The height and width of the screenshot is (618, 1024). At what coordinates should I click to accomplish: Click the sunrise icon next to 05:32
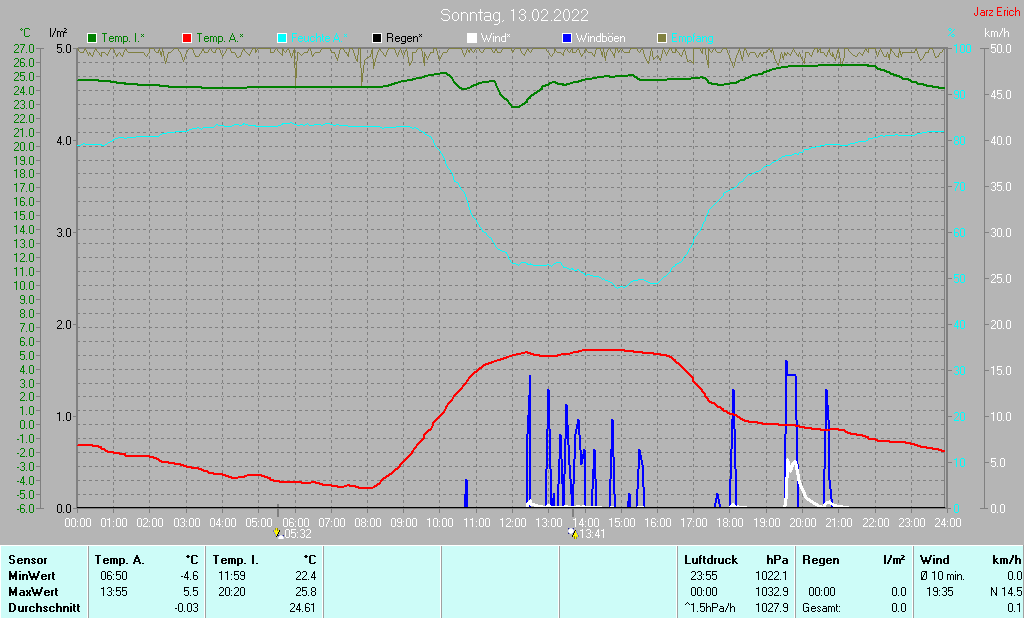point(278,533)
